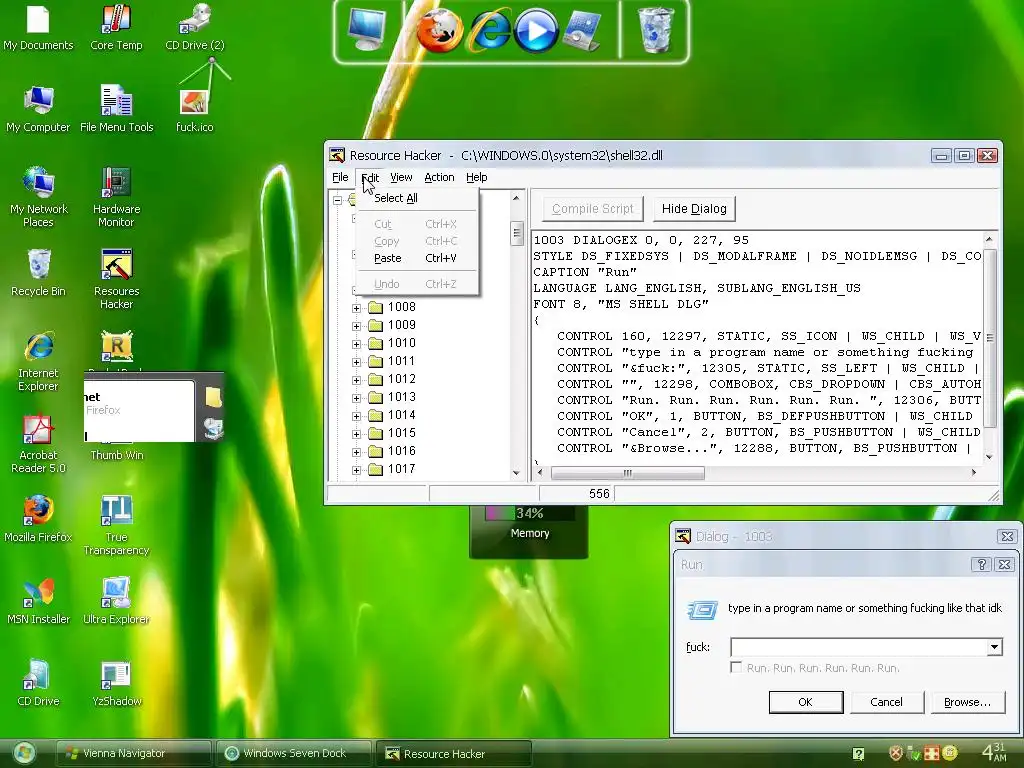
Task: Open the CD Drive desktop shortcut
Action: point(38,683)
